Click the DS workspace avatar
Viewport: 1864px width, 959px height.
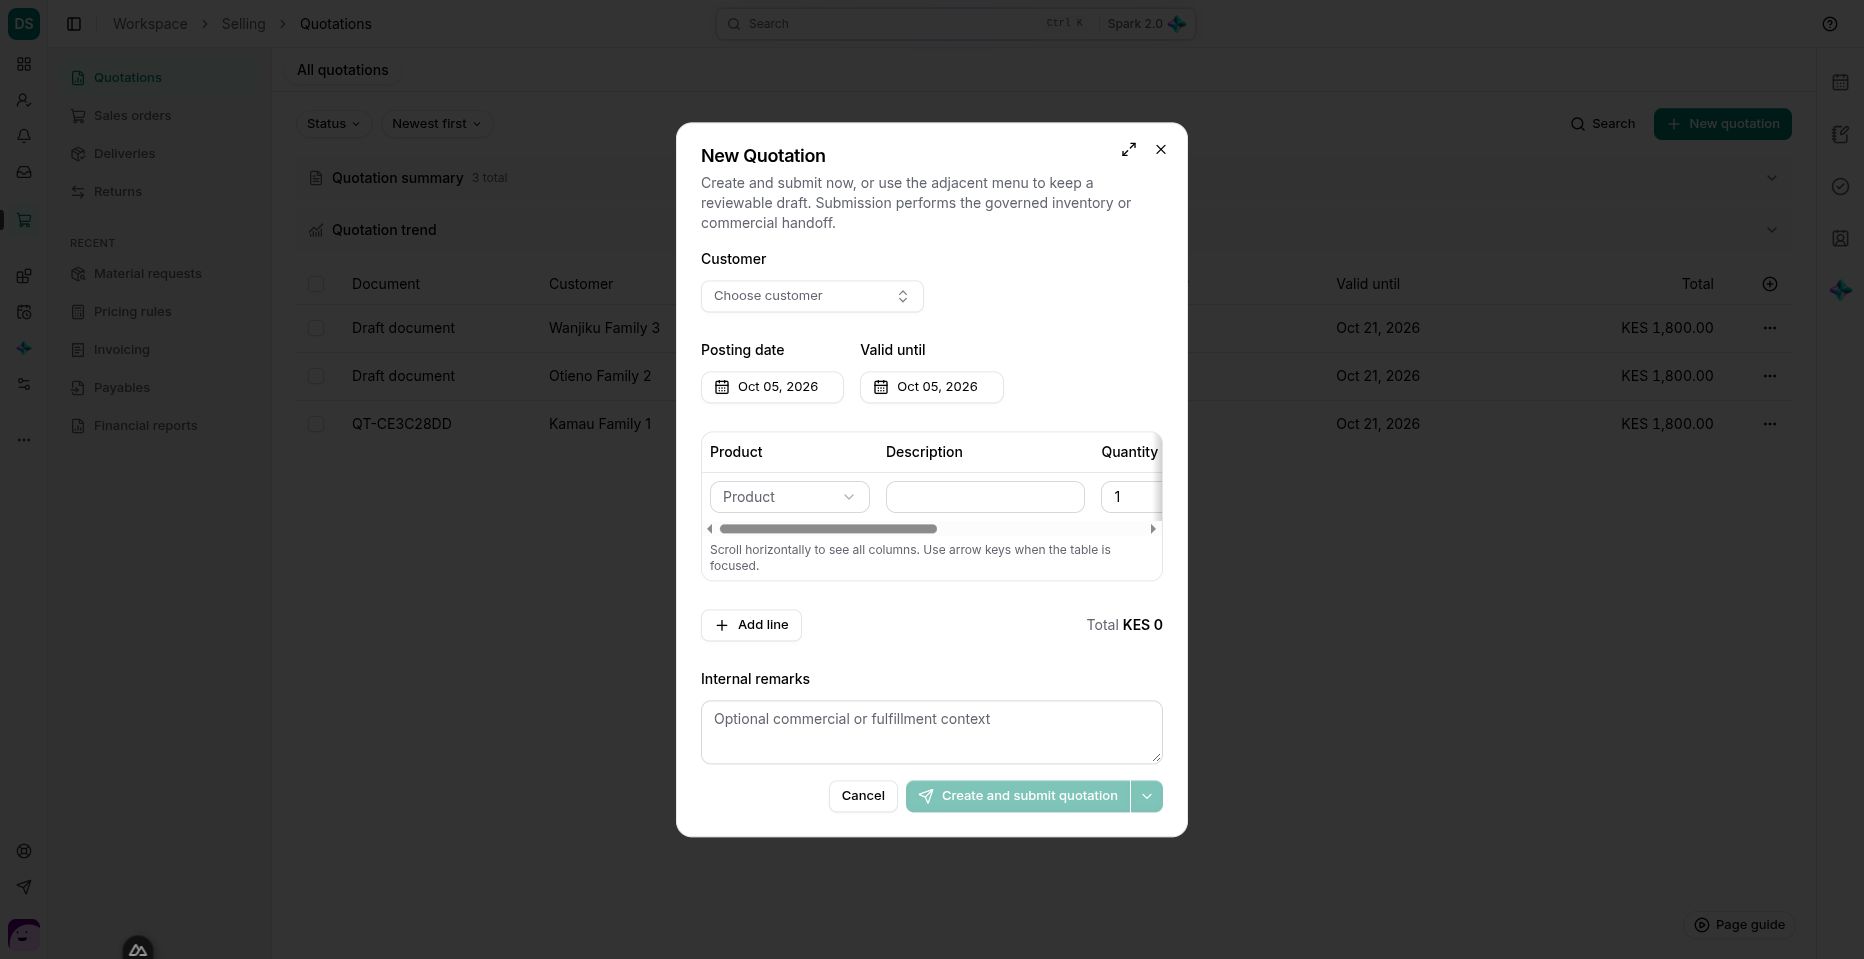point(24,24)
